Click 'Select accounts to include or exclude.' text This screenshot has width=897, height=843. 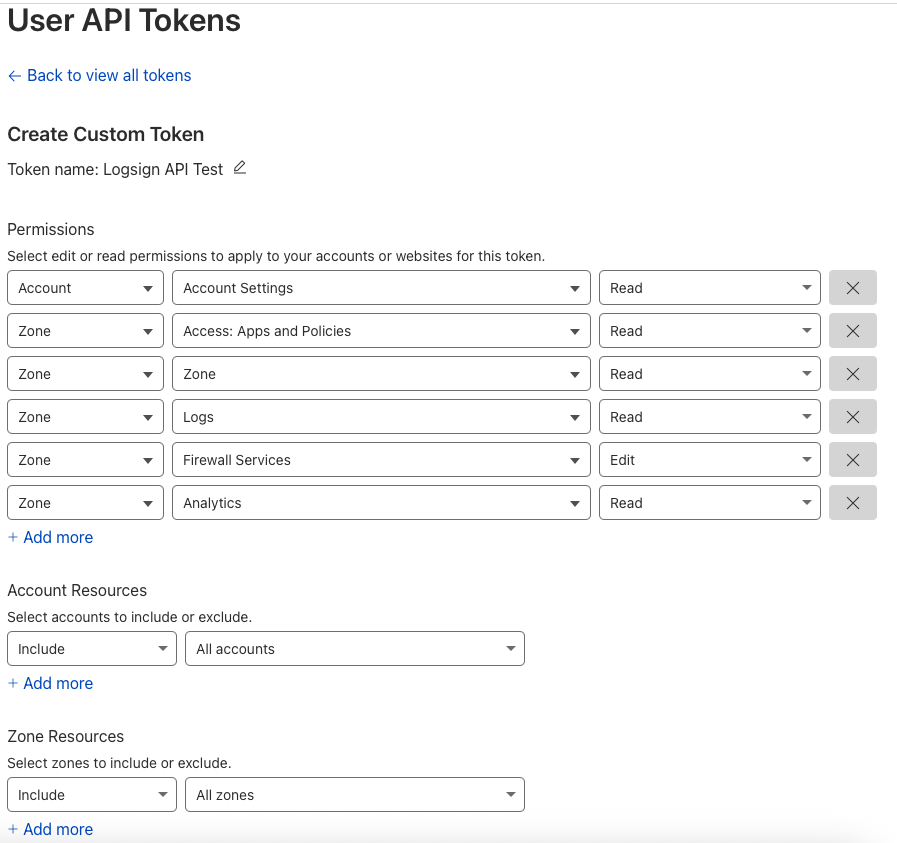(x=130, y=617)
